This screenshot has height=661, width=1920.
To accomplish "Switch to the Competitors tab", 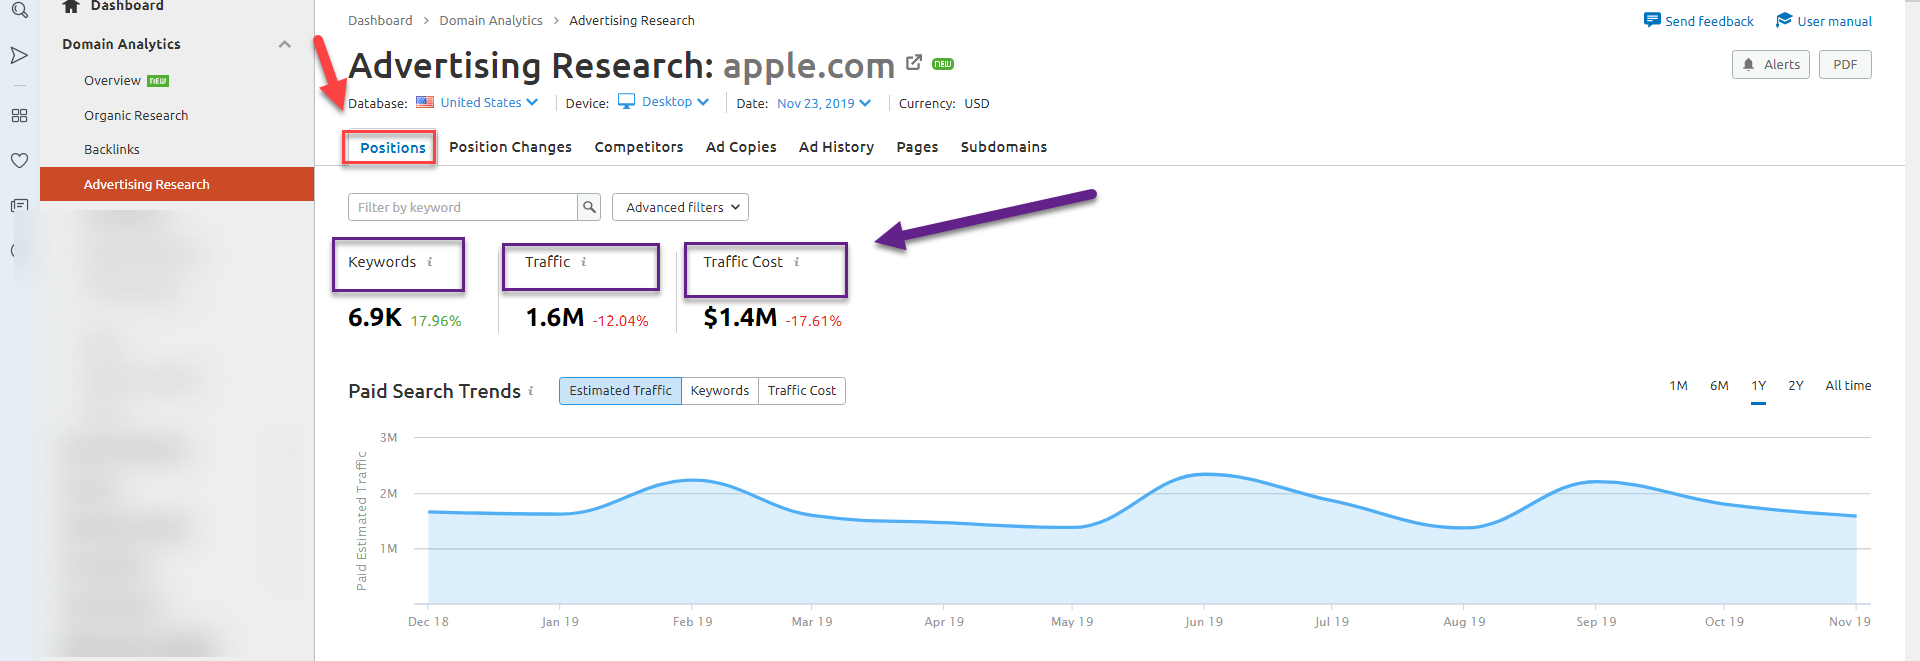I will coord(639,147).
